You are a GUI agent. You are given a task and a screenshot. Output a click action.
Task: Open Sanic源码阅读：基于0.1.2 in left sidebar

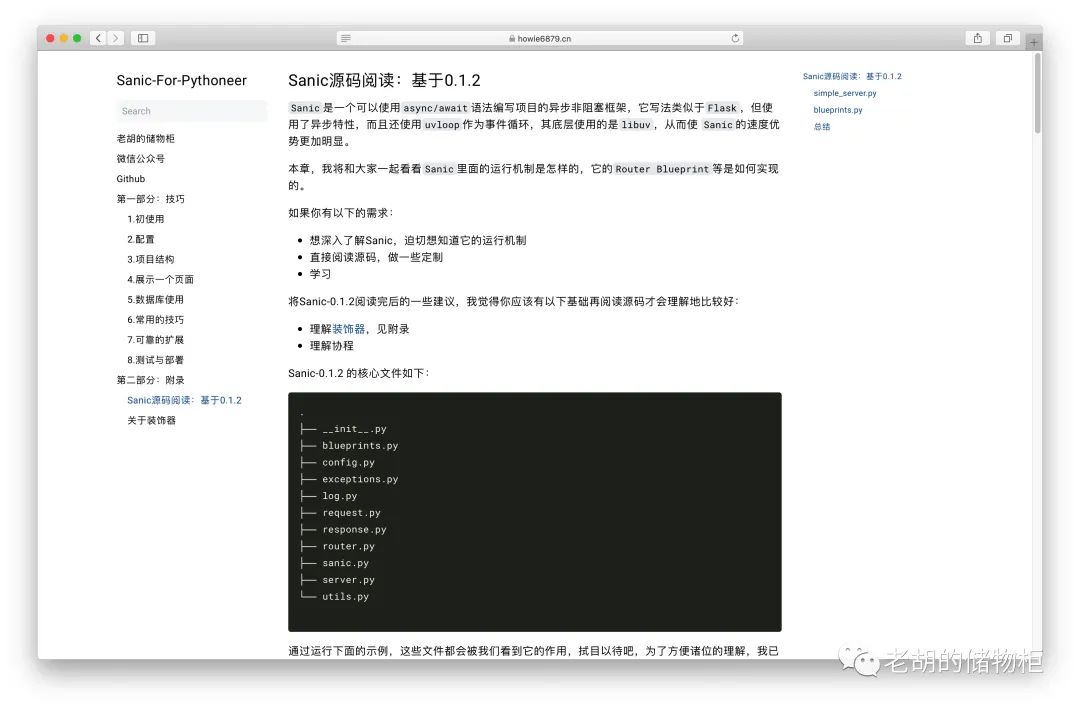(x=184, y=400)
